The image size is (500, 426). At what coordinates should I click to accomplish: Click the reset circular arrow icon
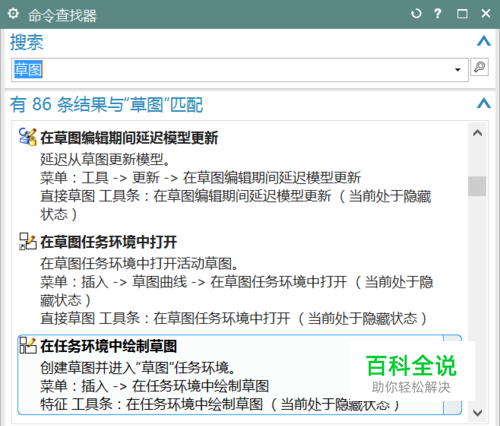[x=416, y=14]
